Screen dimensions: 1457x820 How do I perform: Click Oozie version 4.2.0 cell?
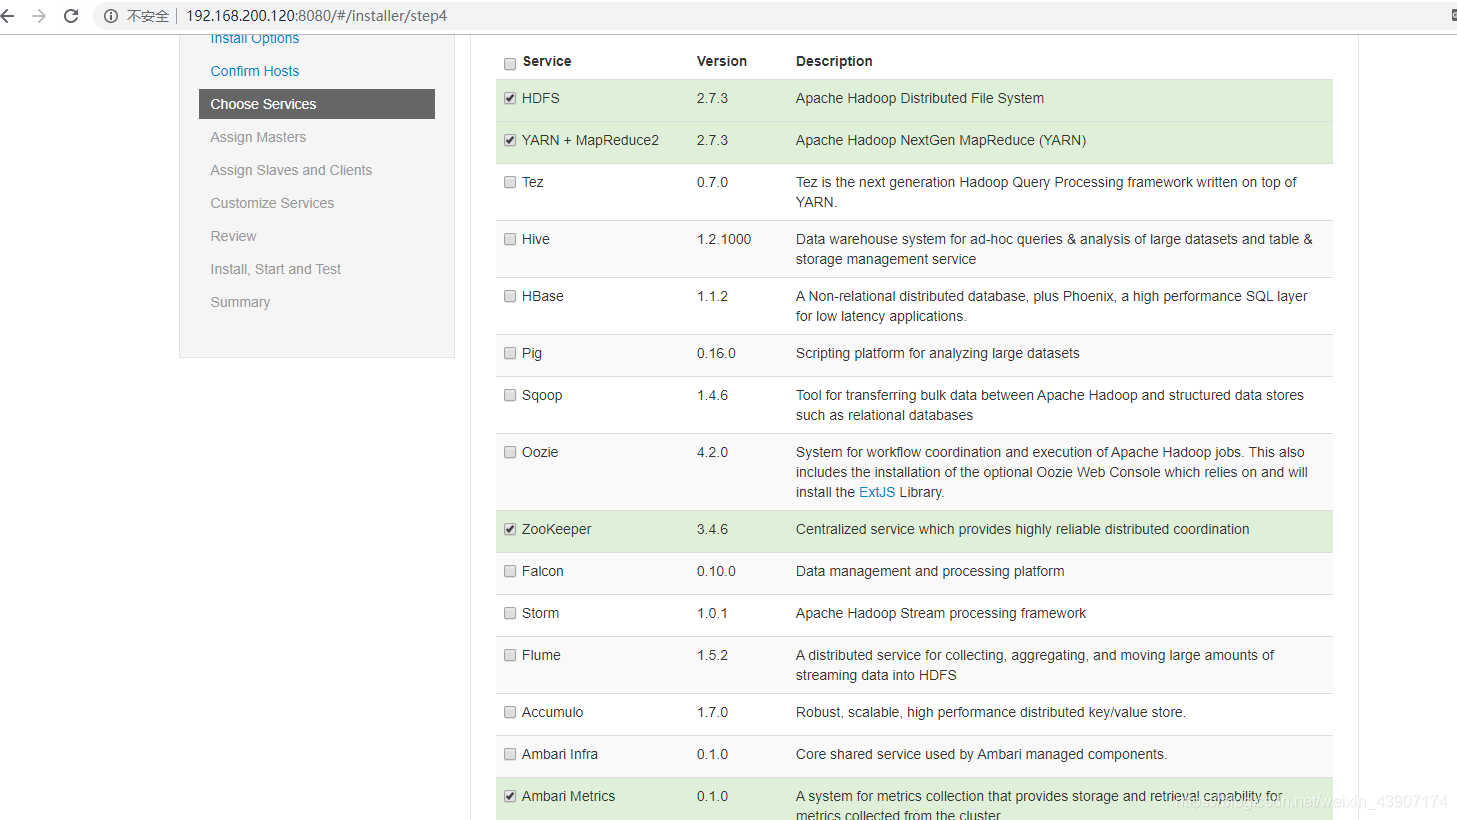click(x=712, y=452)
